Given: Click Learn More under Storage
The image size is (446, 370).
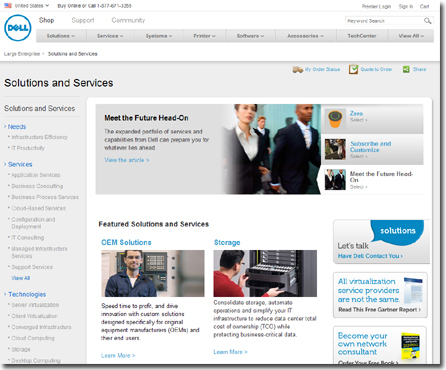Looking at the screenshot, I should pyautogui.click(x=230, y=352).
